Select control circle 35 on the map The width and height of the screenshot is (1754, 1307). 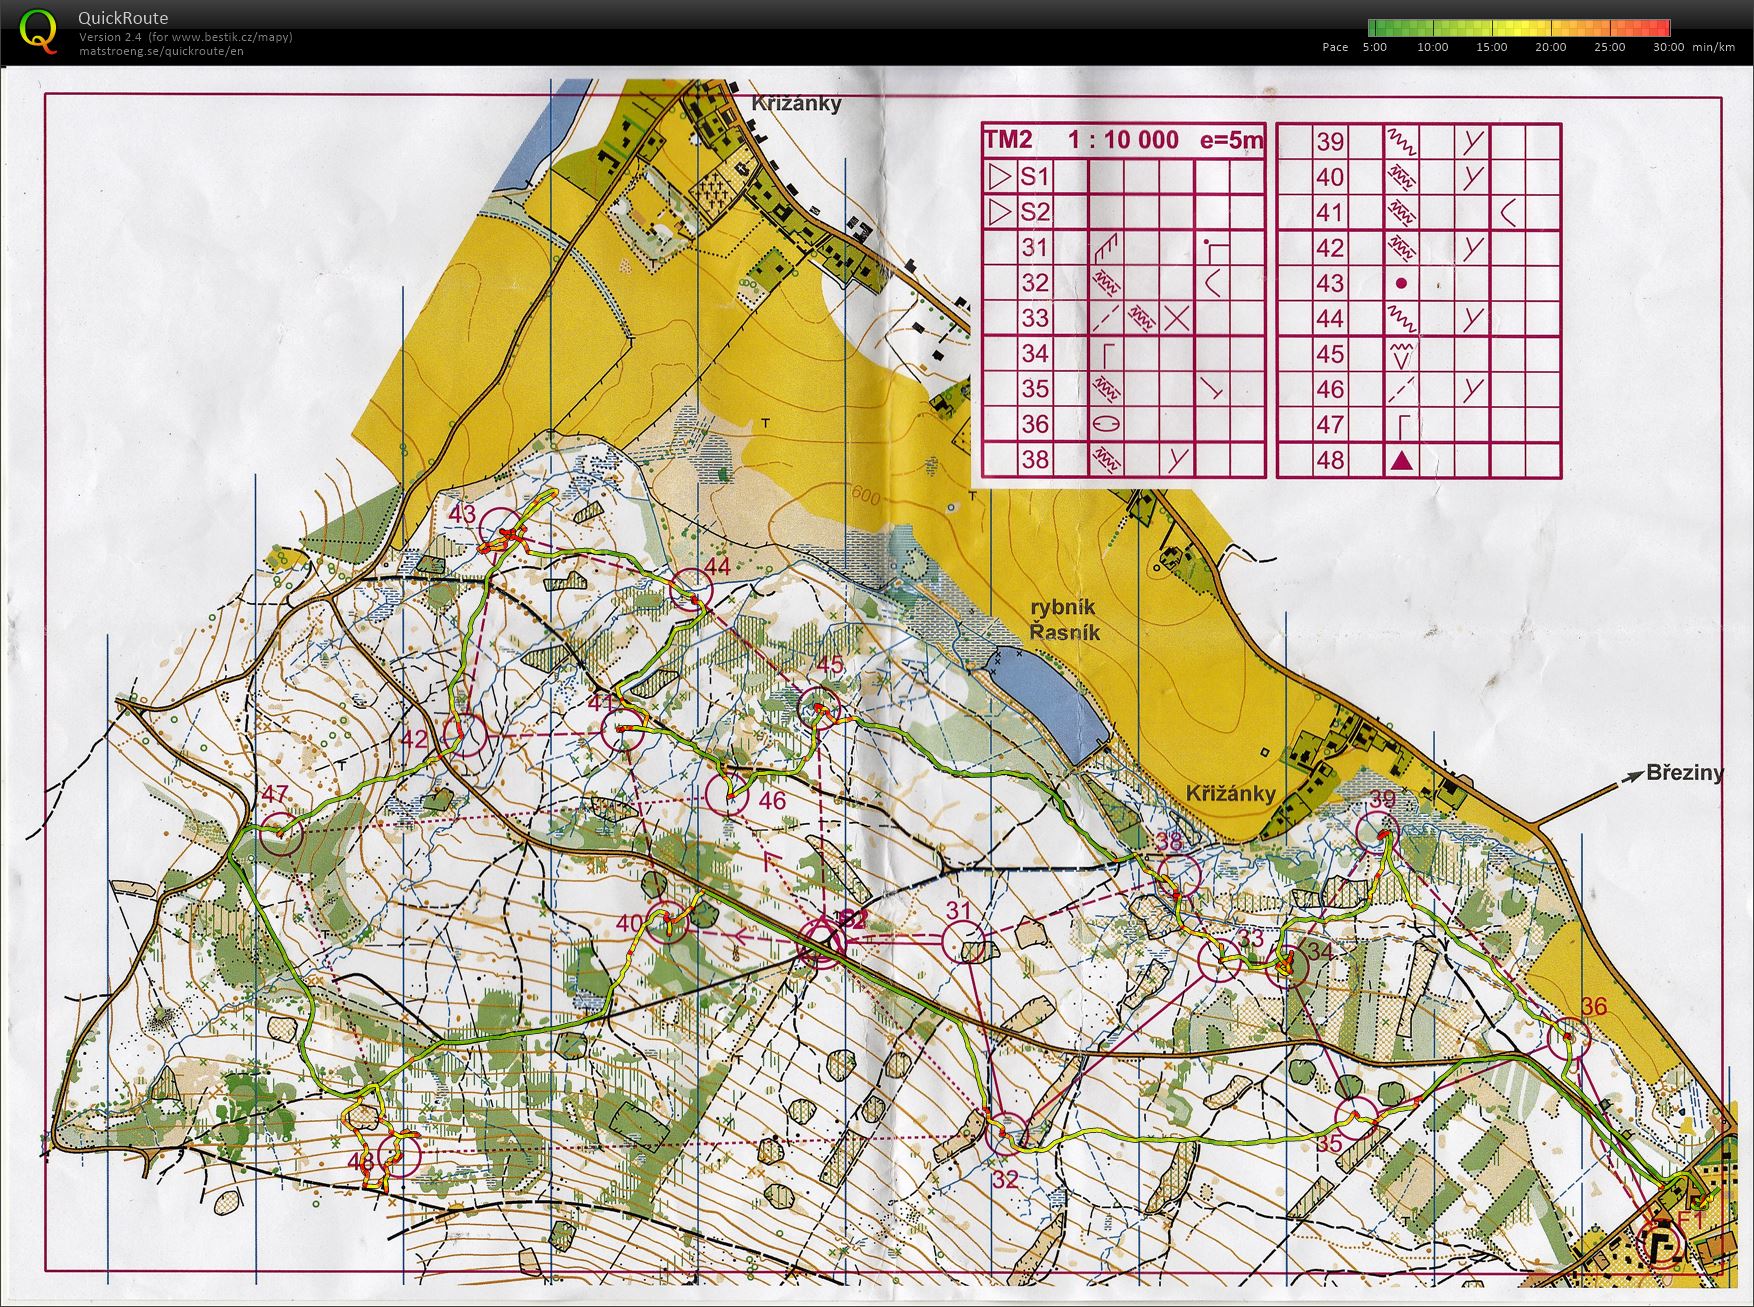click(x=1356, y=1118)
